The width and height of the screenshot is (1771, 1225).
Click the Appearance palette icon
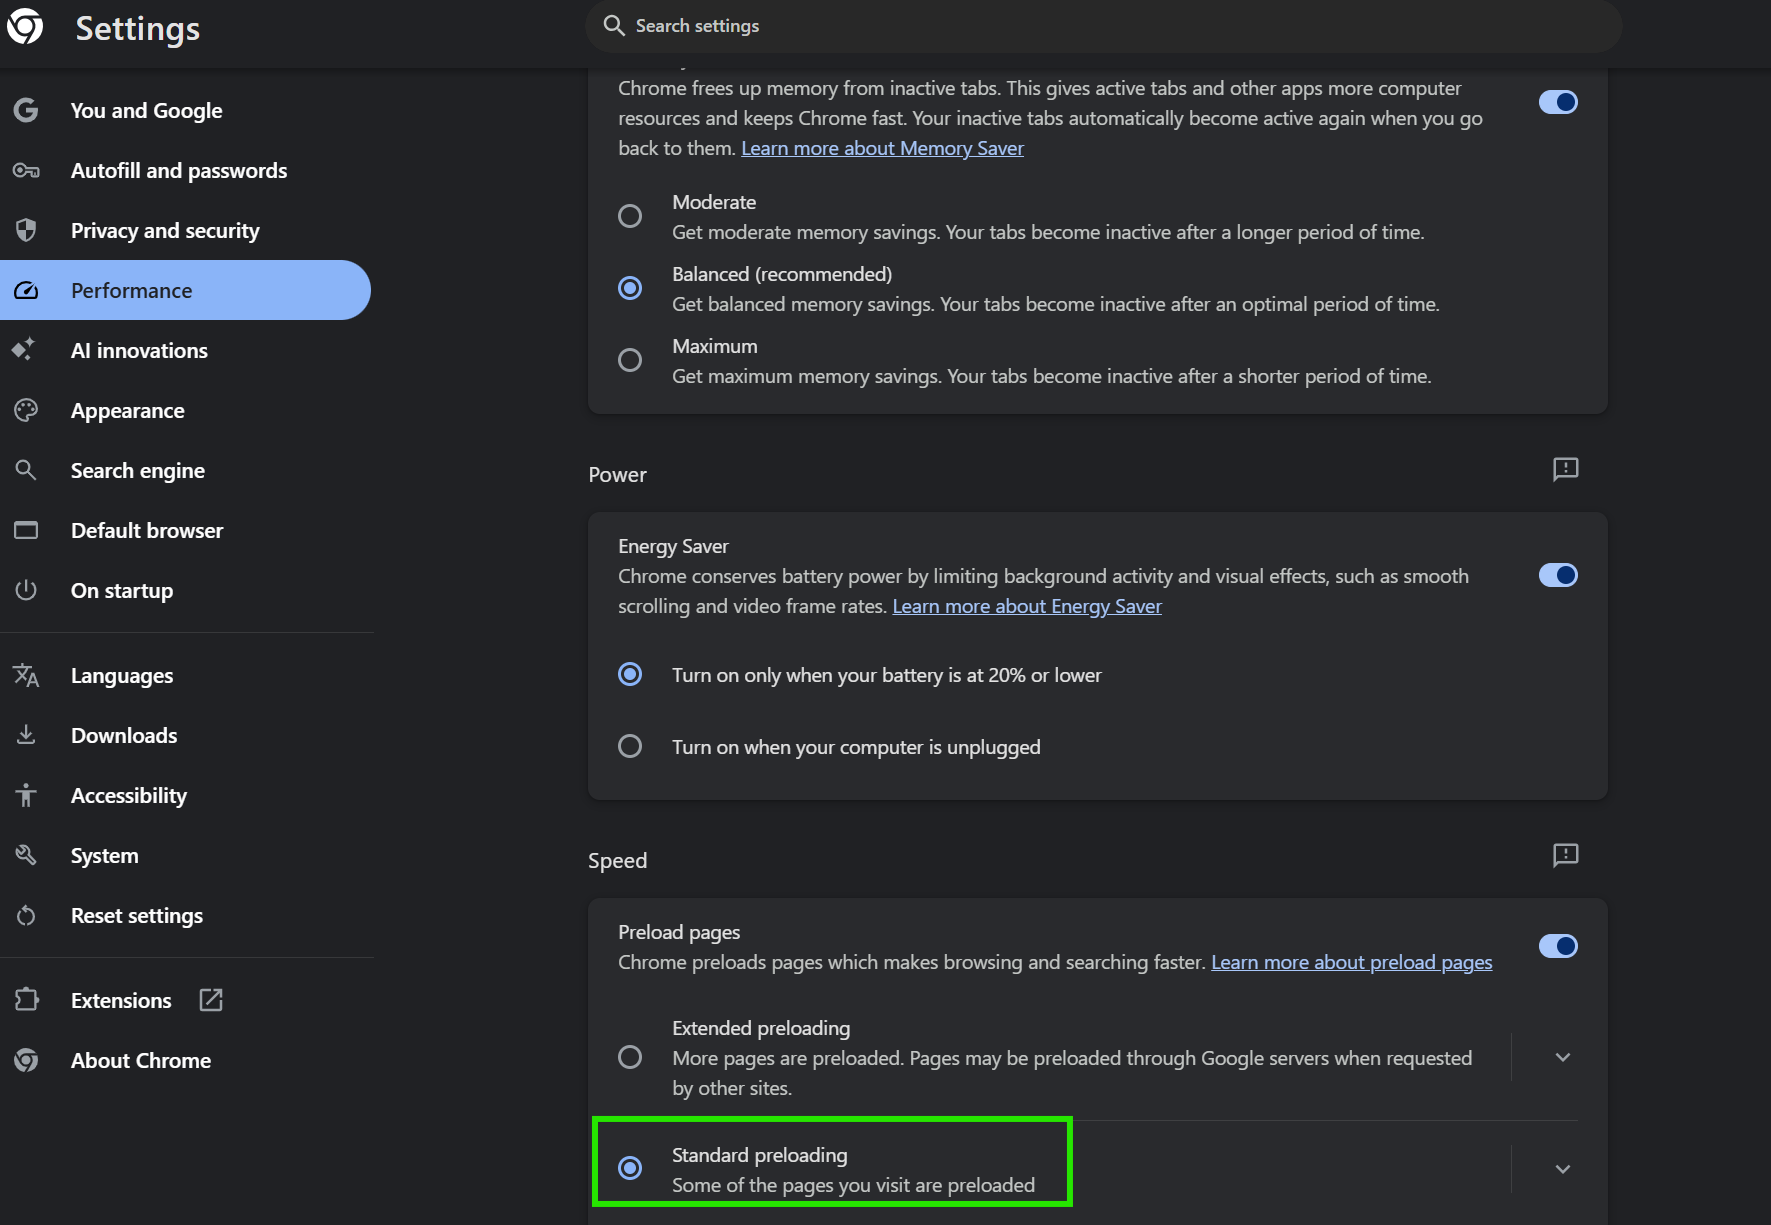pyautogui.click(x=26, y=410)
